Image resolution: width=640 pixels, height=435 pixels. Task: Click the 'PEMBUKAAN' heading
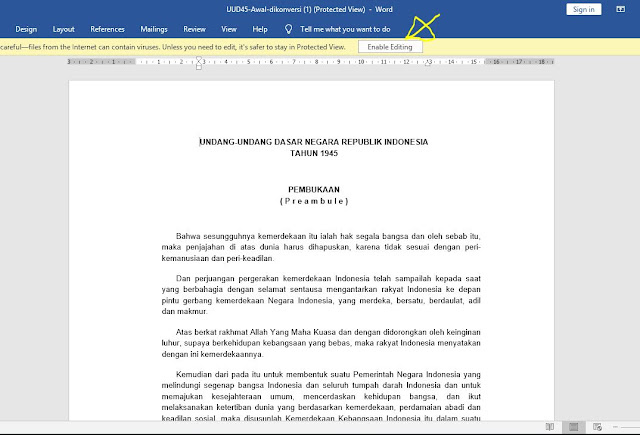point(314,189)
